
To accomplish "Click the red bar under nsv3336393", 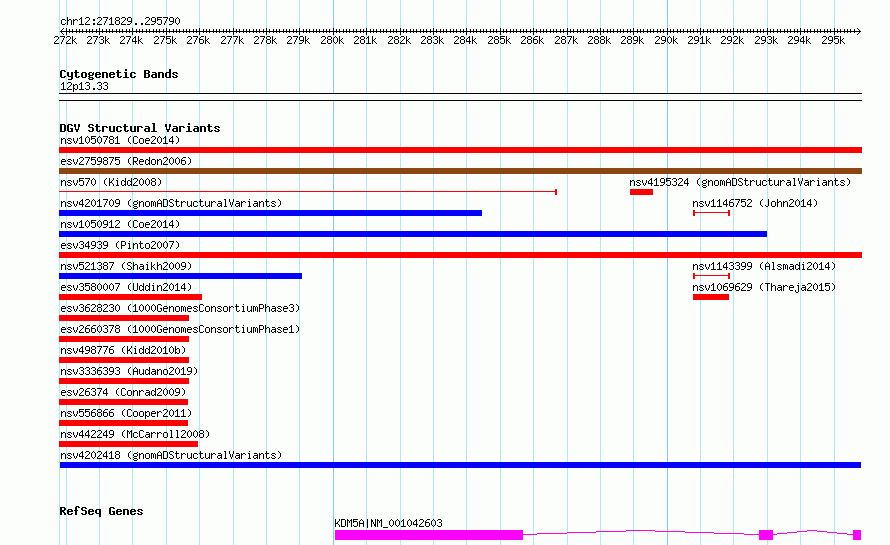I will tap(124, 381).
